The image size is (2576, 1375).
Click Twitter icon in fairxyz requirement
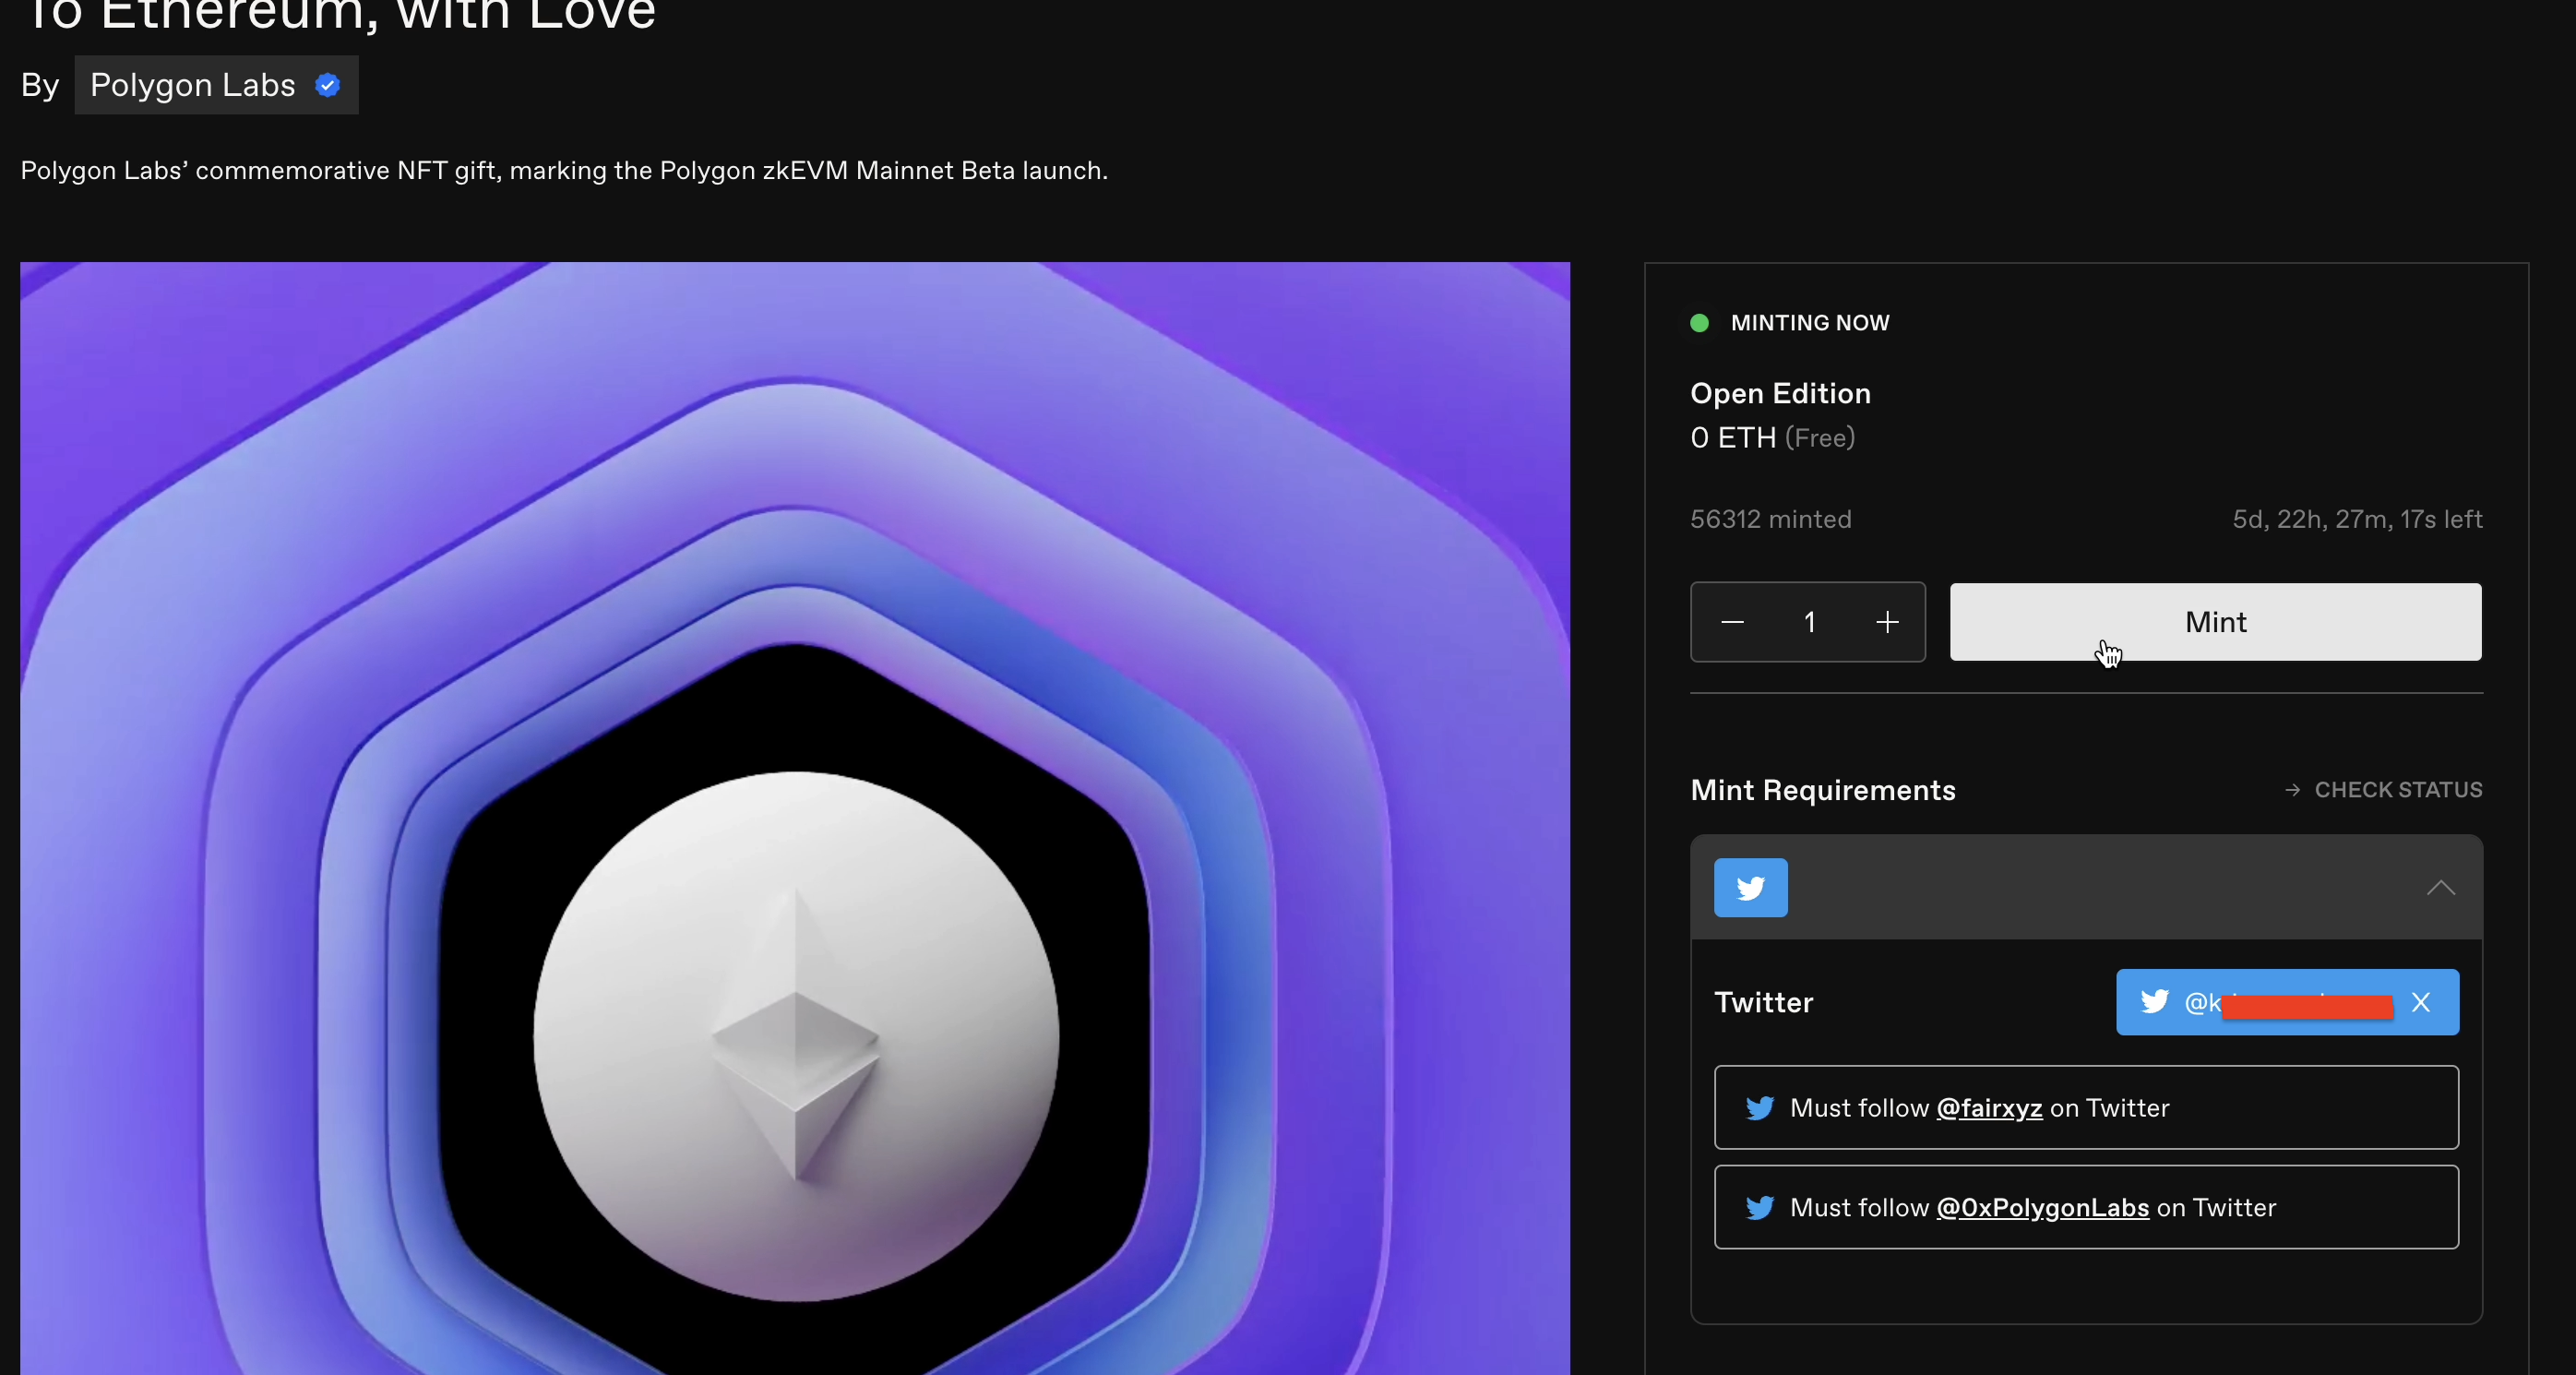click(1759, 1108)
